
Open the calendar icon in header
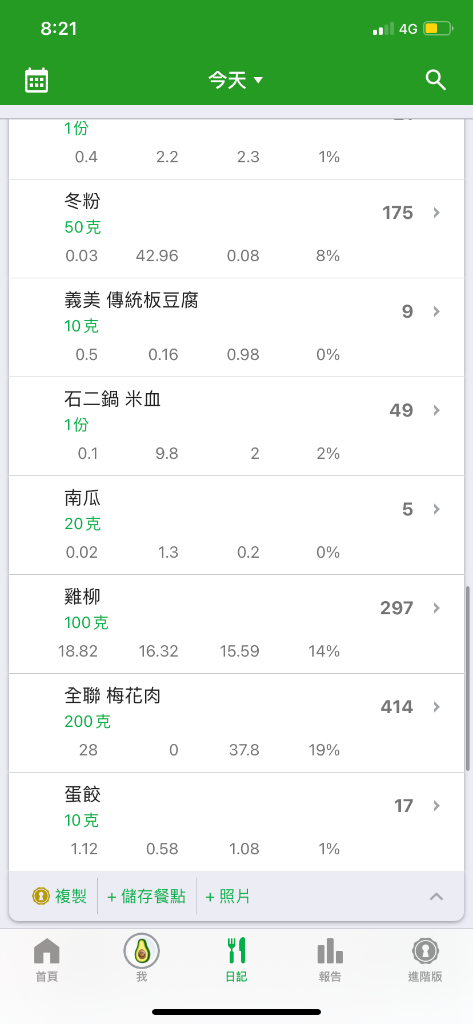click(37, 80)
